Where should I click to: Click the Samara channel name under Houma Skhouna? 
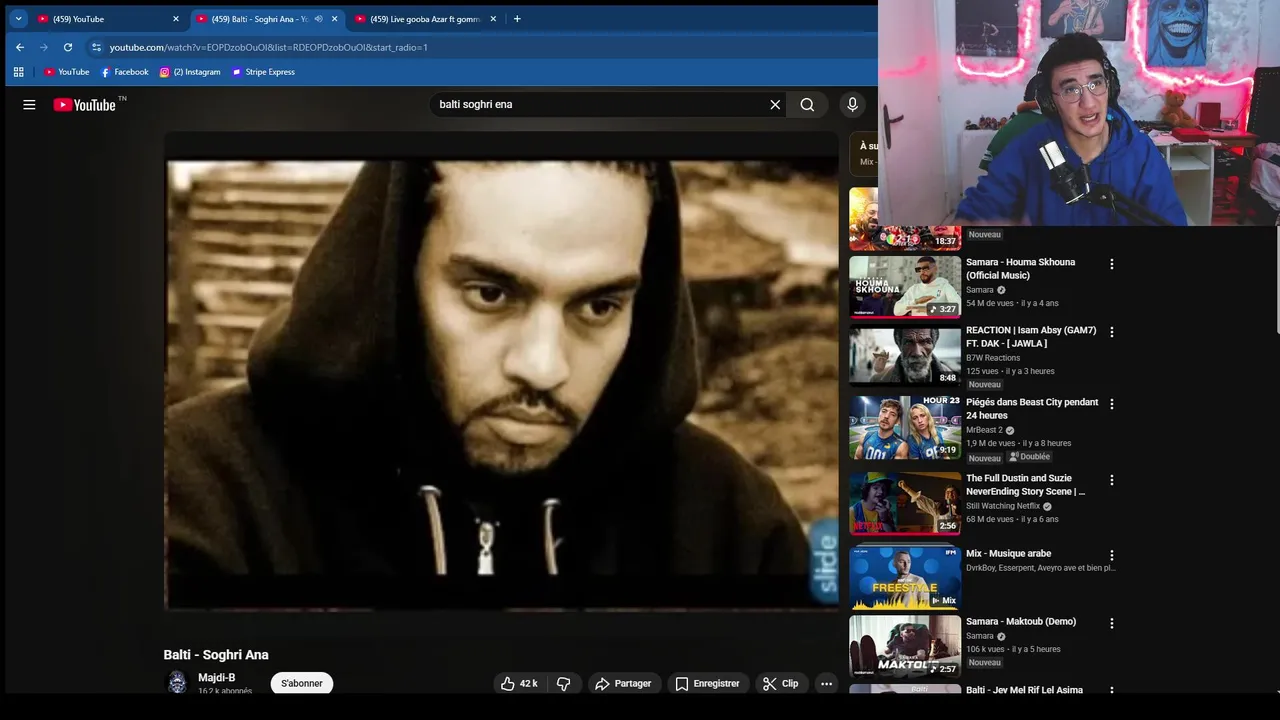tap(980, 290)
